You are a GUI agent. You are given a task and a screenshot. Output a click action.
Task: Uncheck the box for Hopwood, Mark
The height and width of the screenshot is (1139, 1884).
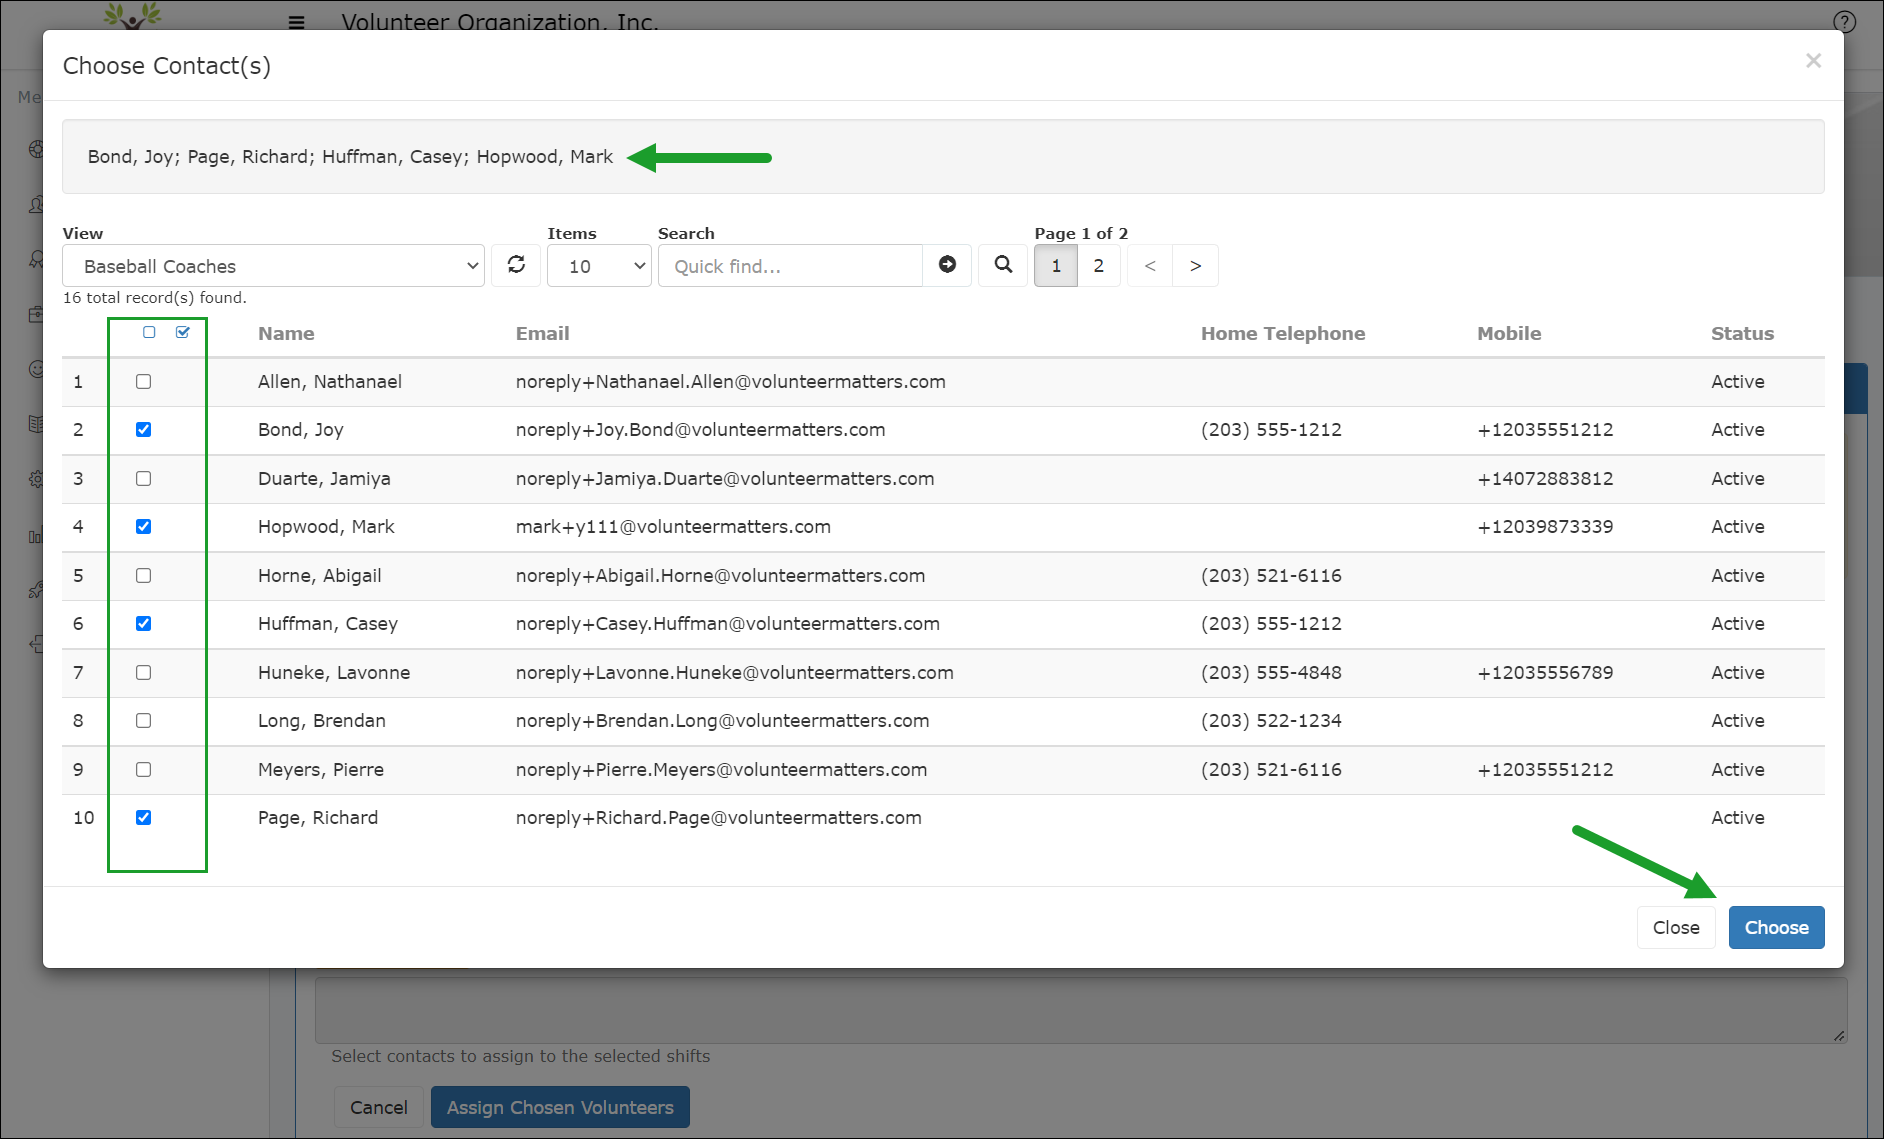tap(144, 527)
